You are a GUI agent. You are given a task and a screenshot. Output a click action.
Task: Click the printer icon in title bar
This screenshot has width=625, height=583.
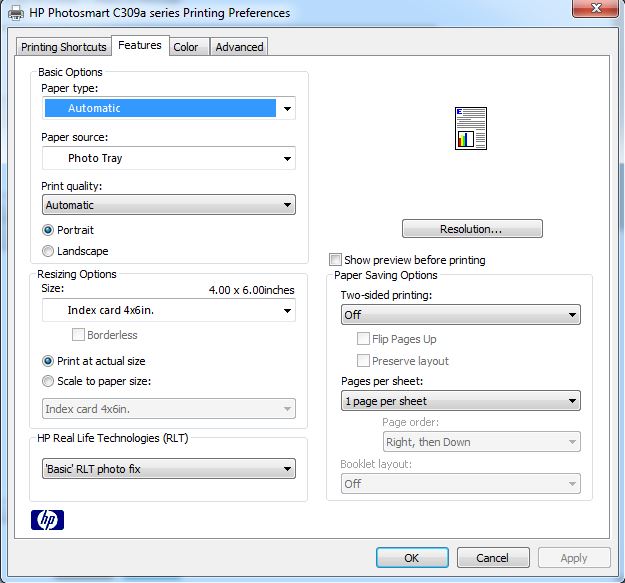point(16,13)
